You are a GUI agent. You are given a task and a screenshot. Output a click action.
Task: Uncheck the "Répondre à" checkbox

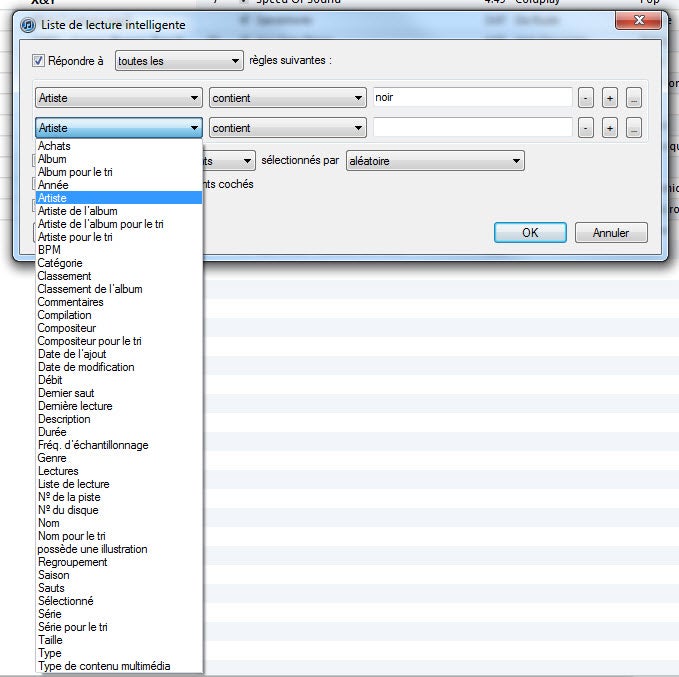coord(39,61)
